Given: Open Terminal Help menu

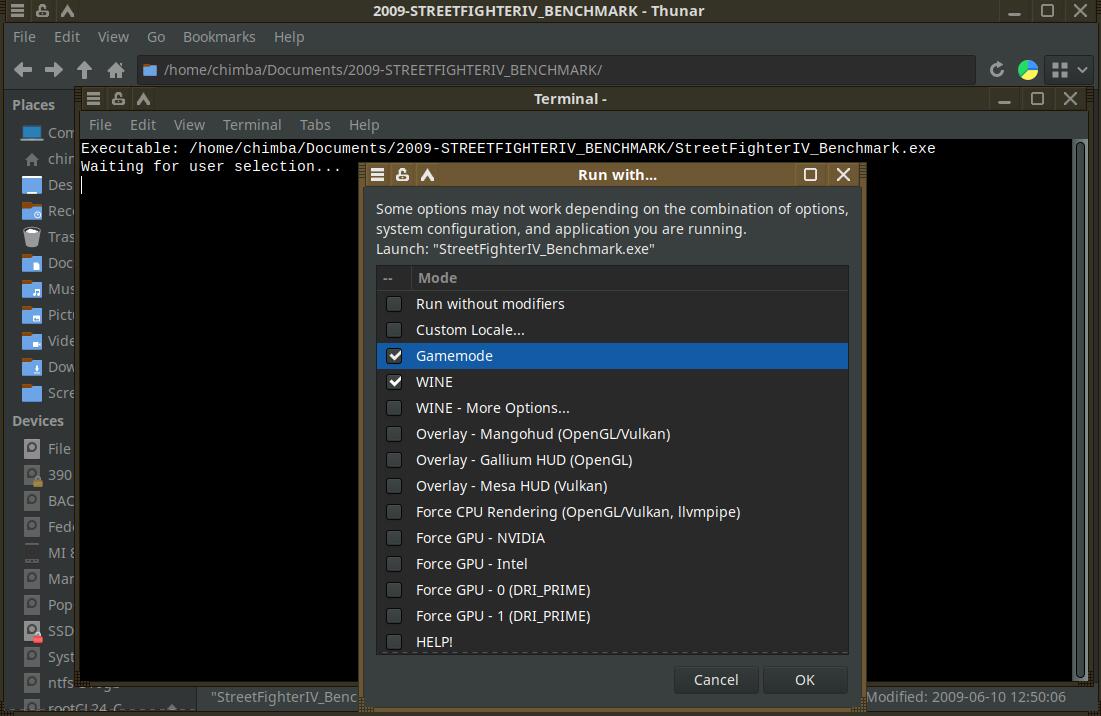Looking at the screenshot, I should 364,124.
